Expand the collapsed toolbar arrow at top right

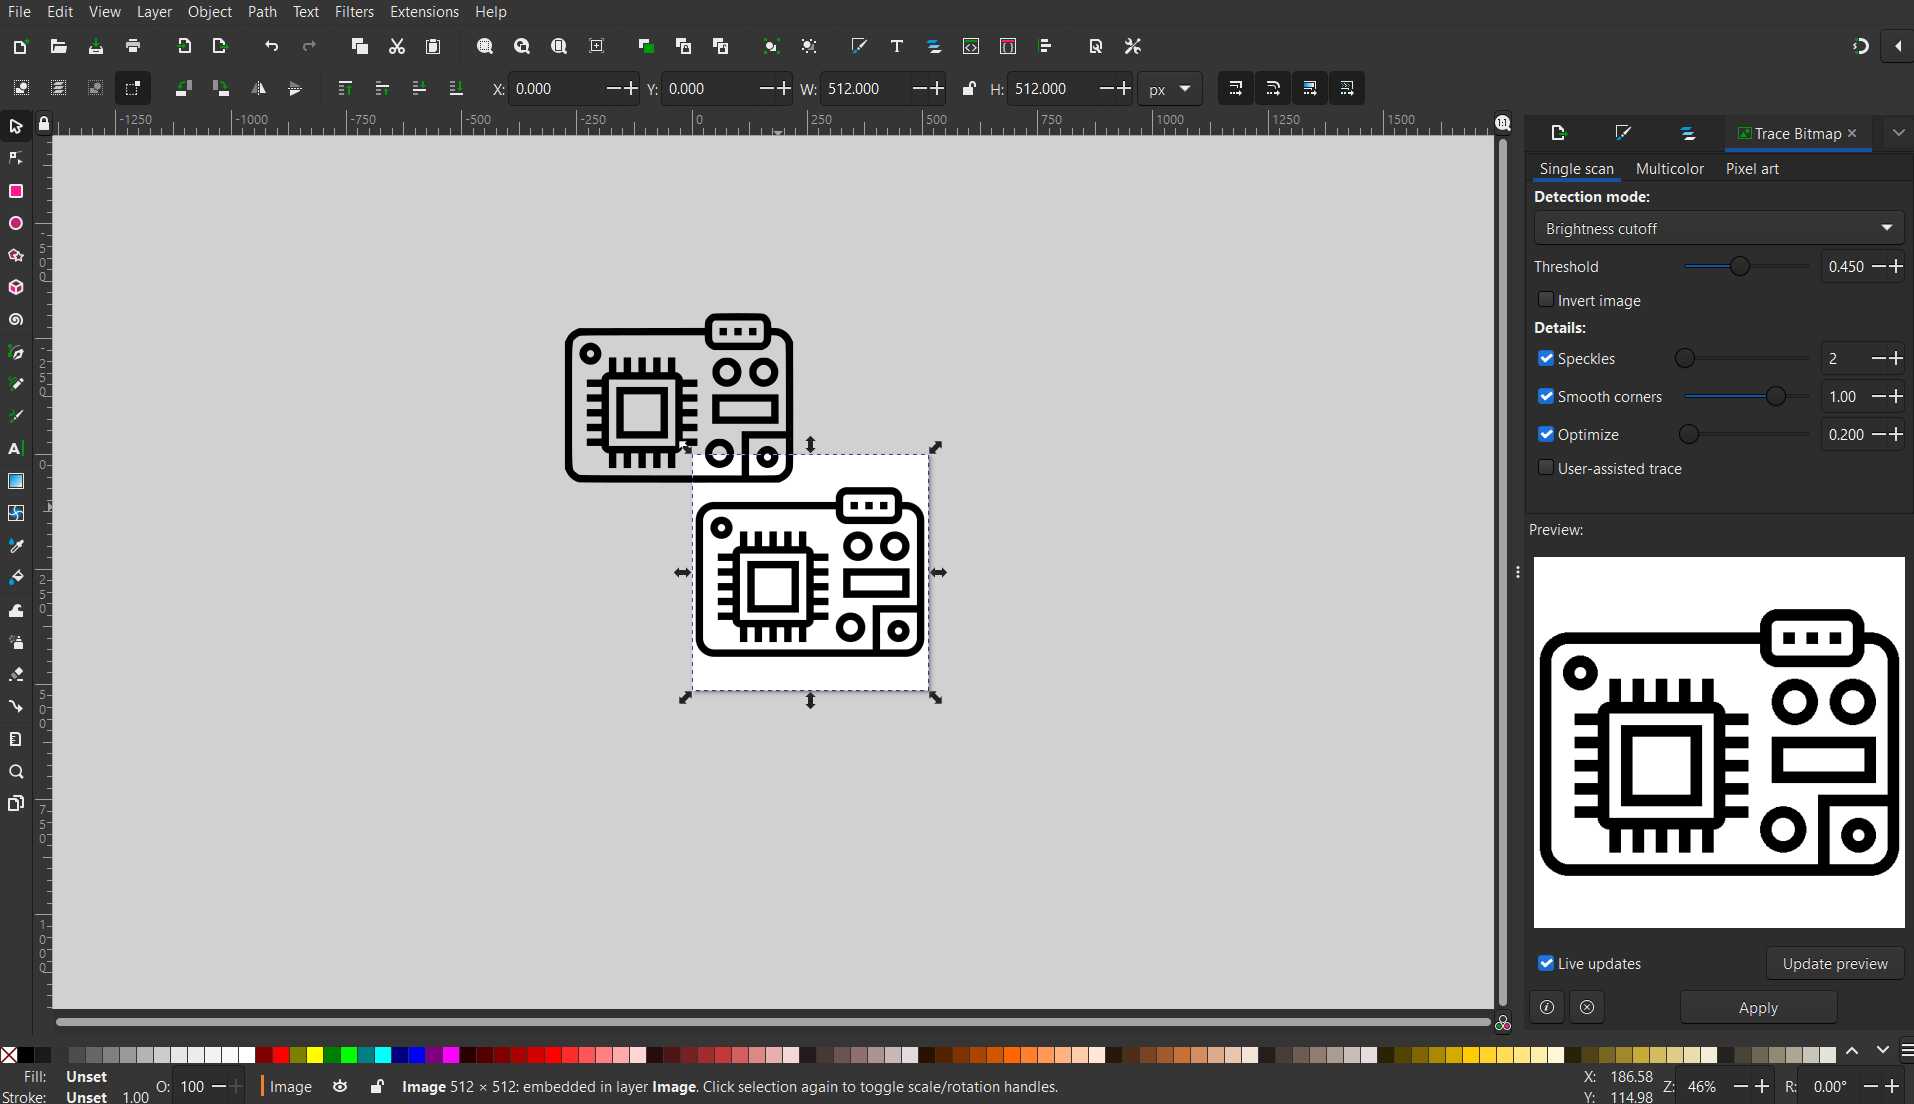[x=1898, y=46]
